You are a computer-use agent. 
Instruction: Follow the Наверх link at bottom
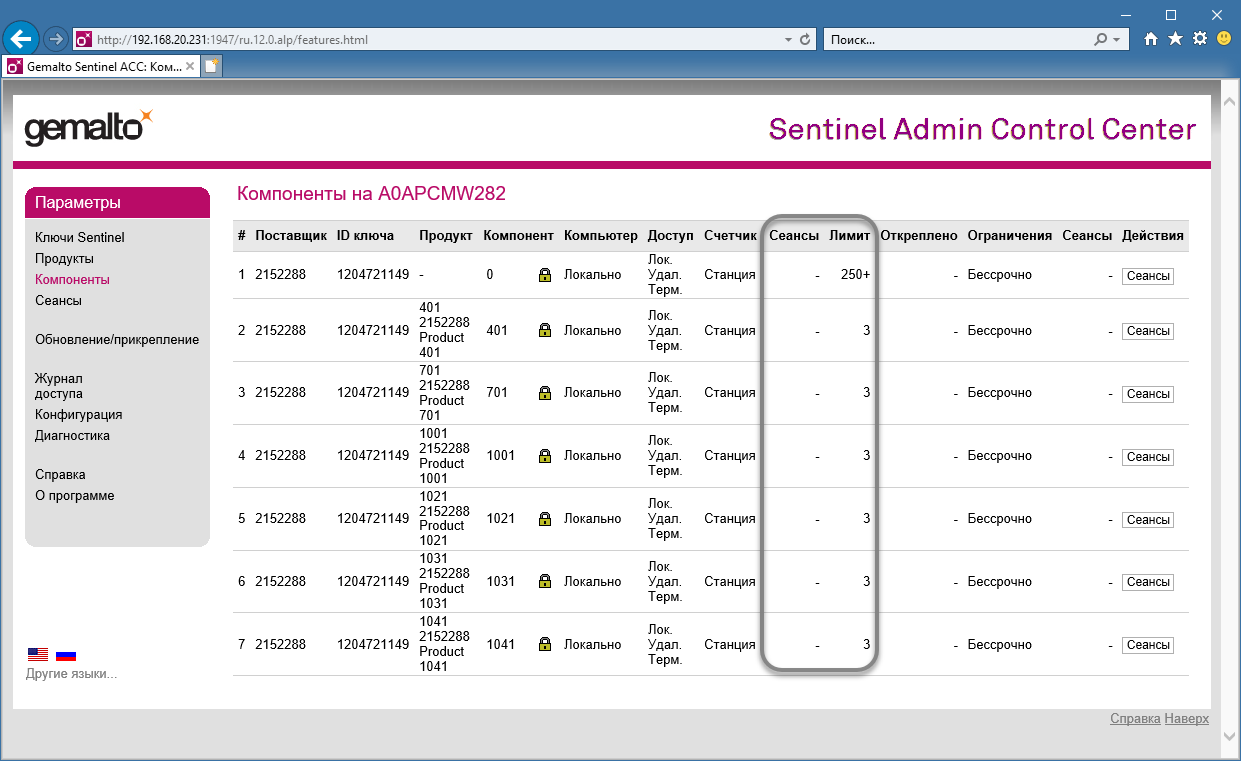point(1186,719)
